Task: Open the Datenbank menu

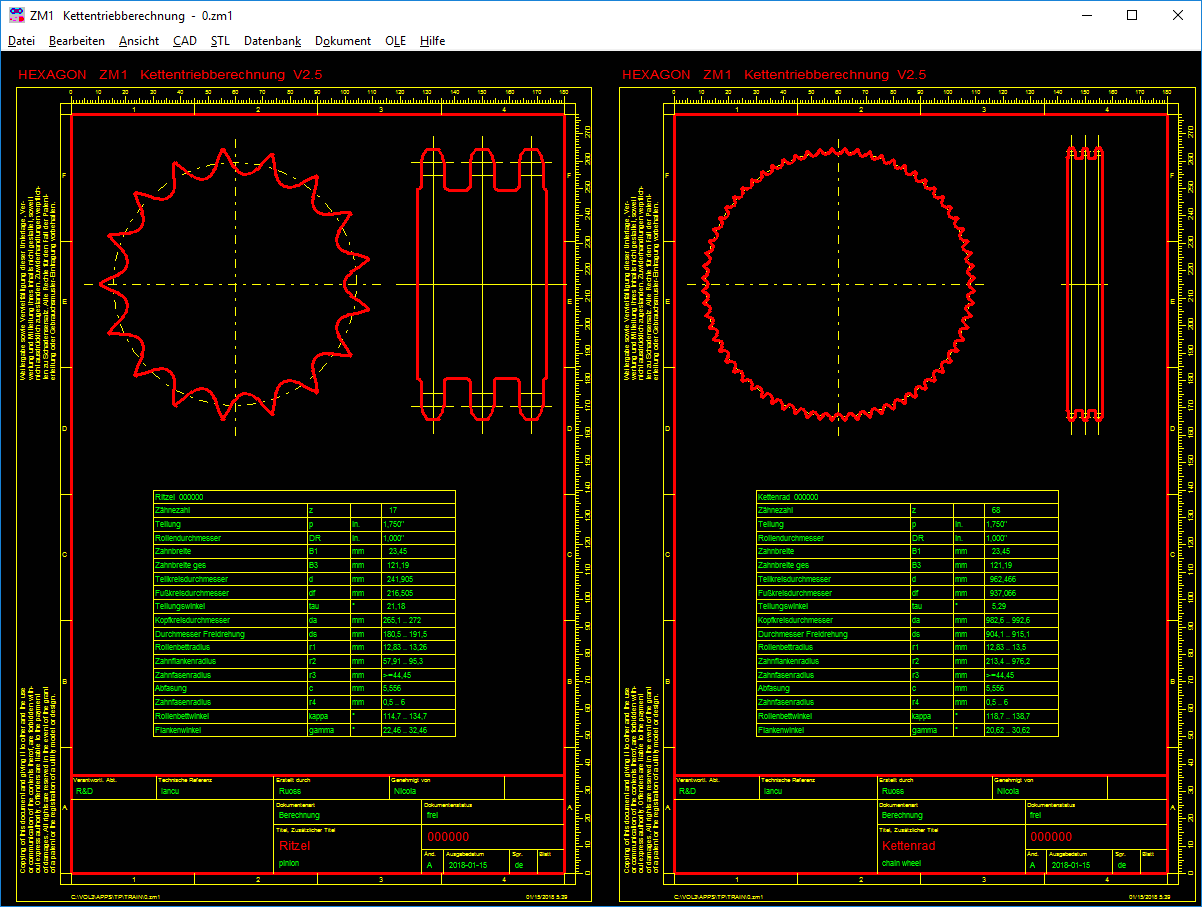Action: point(272,41)
